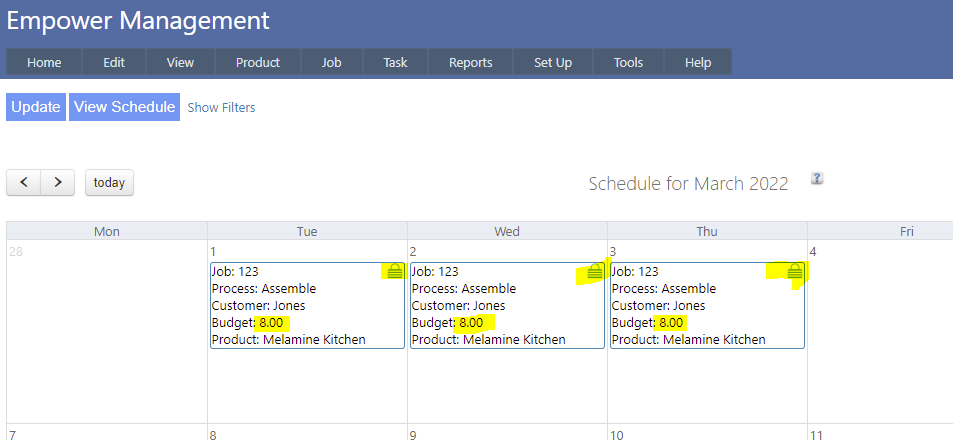Open the Product menu
Viewport: 954px width, 440px height.
tap(257, 62)
